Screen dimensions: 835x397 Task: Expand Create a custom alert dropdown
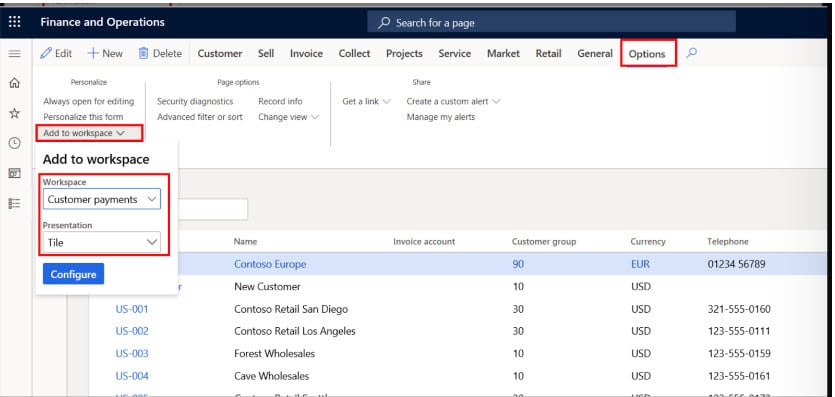point(453,101)
